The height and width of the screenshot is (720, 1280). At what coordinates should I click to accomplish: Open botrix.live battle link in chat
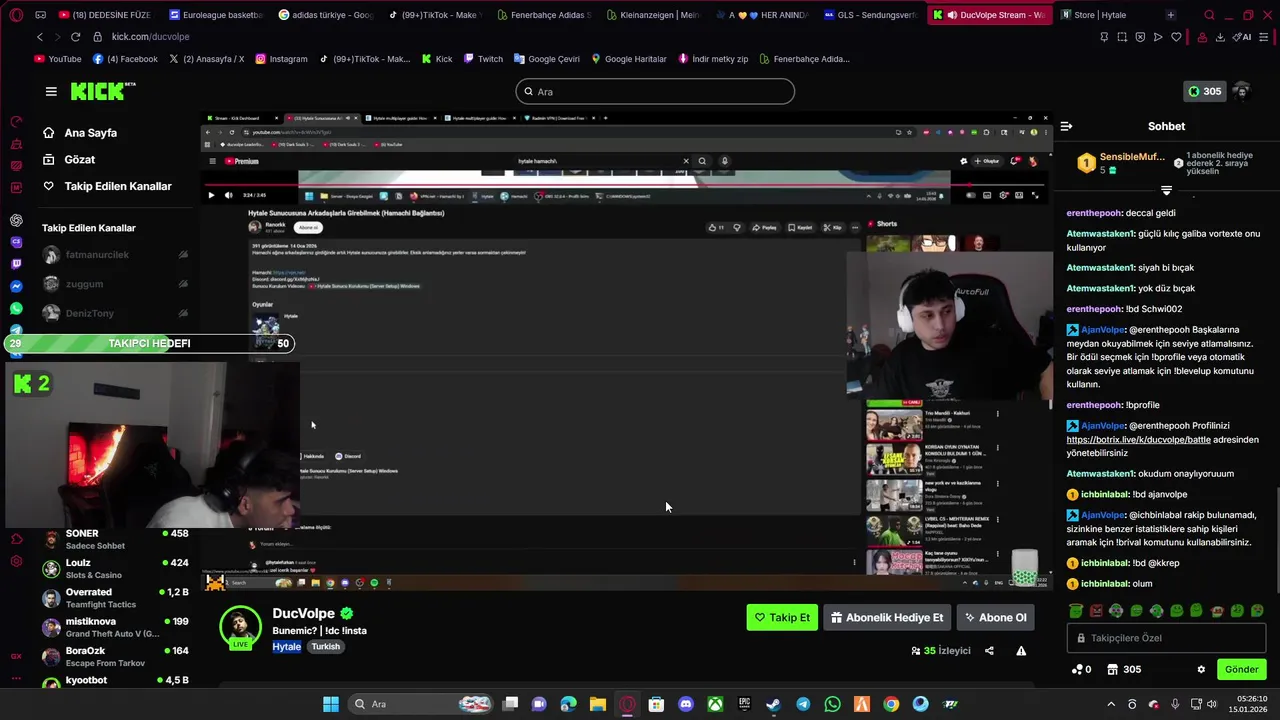click(1138, 439)
